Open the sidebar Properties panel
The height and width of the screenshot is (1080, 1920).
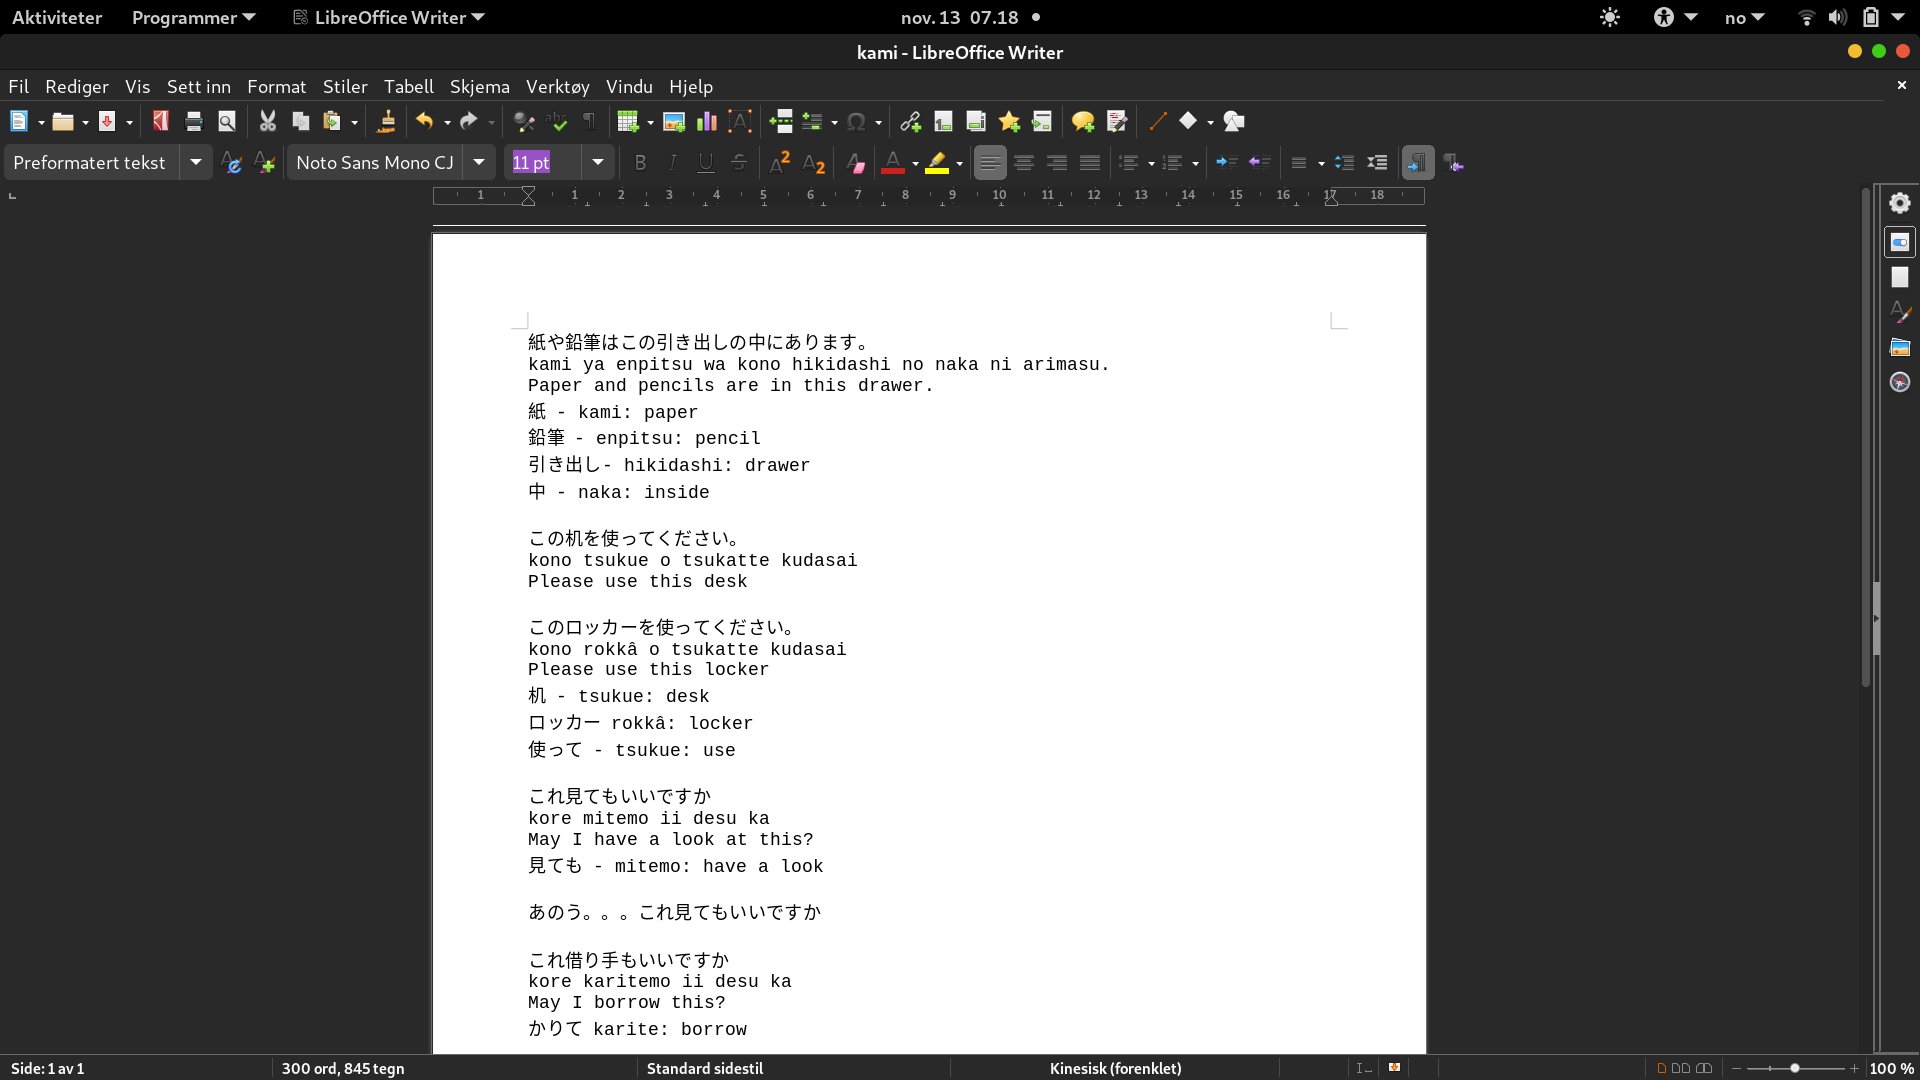[x=1900, y=242]
